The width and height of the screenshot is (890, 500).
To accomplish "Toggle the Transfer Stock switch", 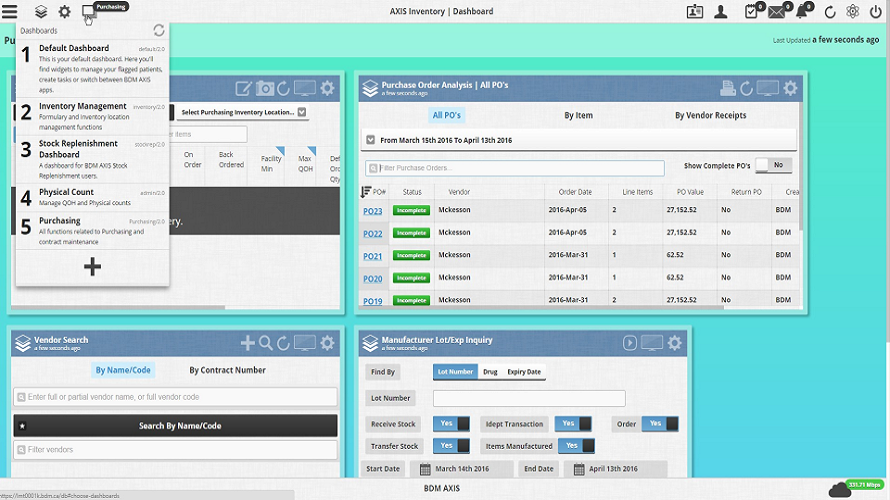I will point(451,446).
